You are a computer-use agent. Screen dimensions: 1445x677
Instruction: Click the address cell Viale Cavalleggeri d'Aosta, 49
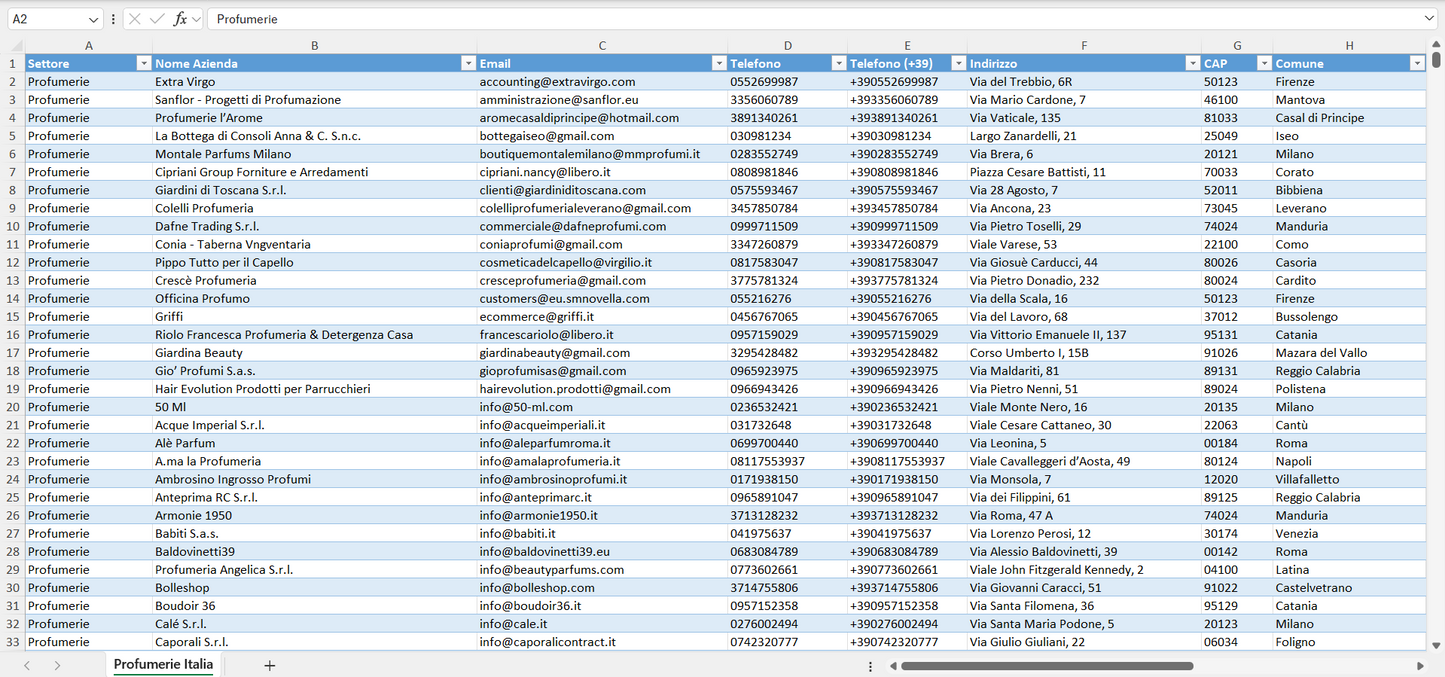[1084, 461]
